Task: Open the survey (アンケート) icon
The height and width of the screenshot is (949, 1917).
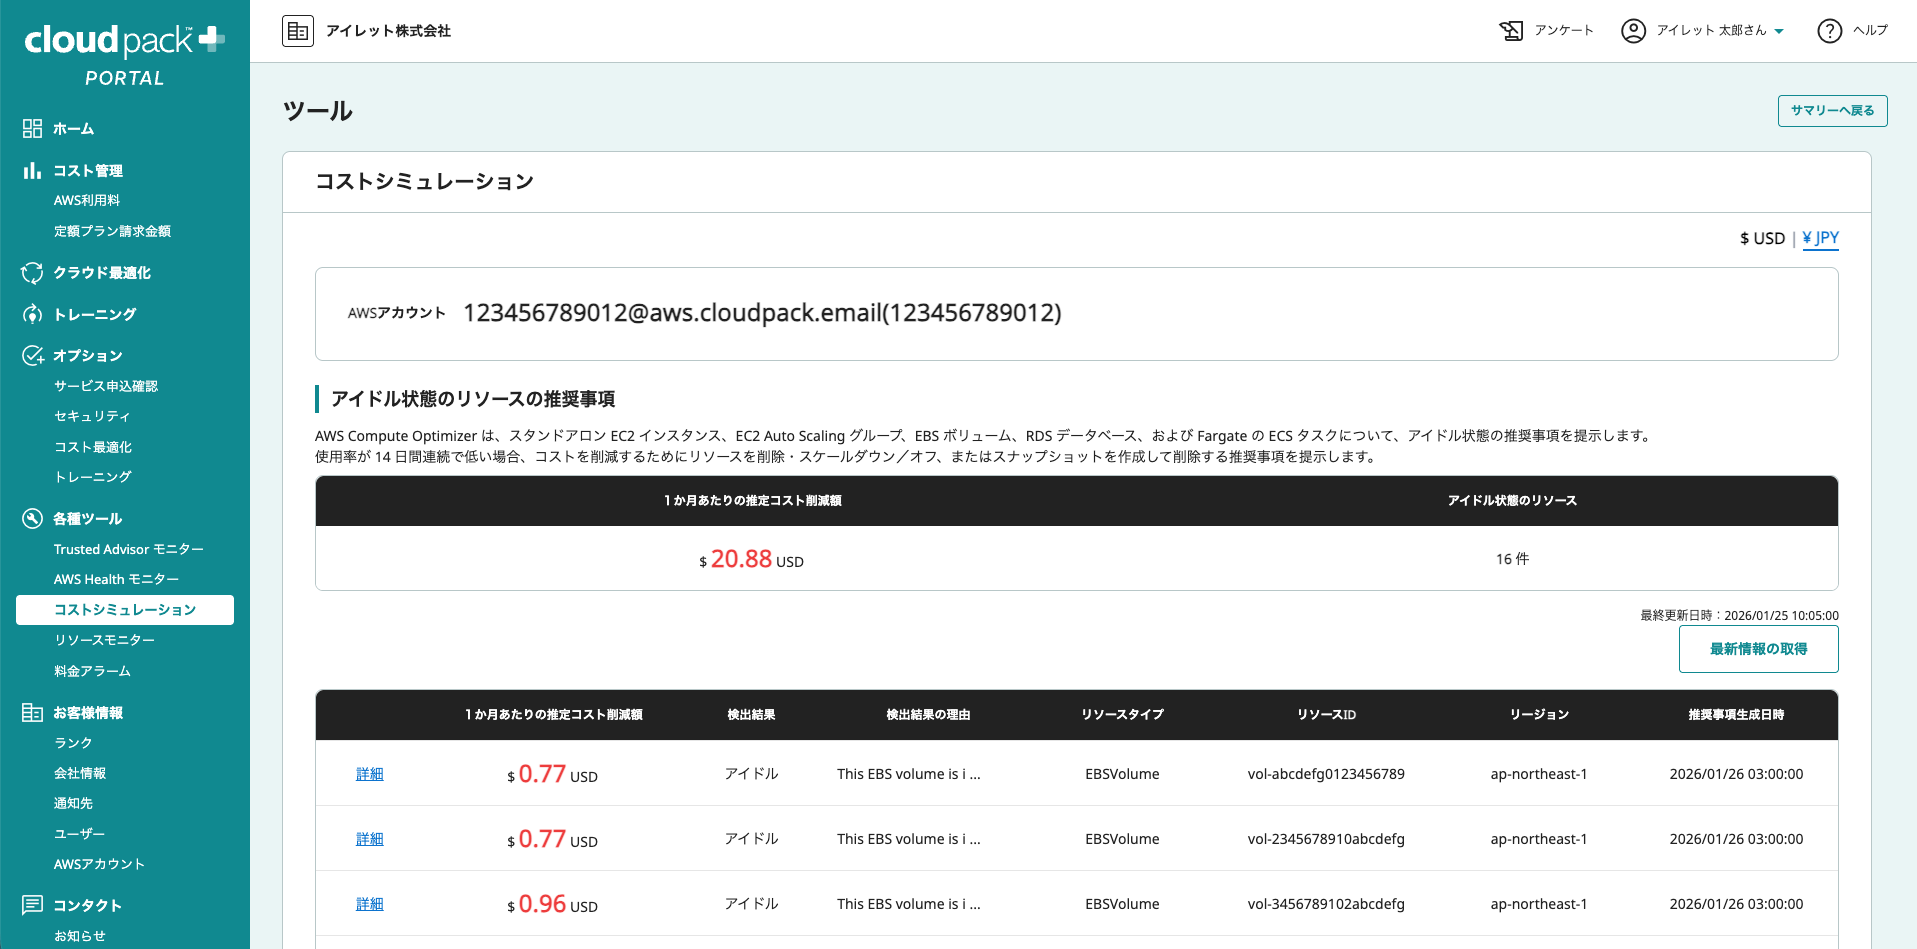Action: coord(1511,31)
